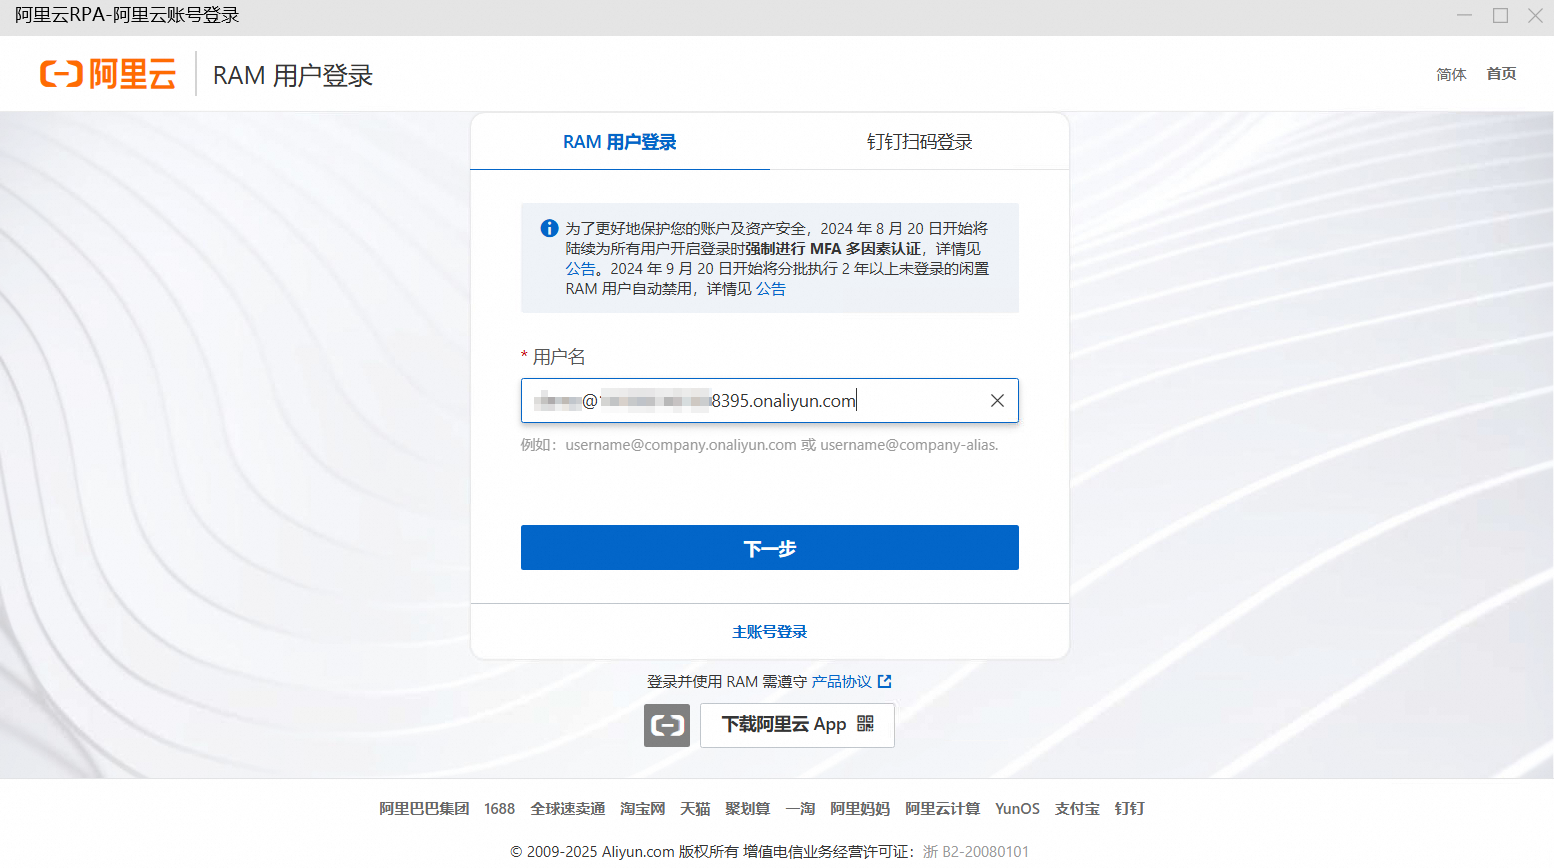Image resolution: width=1554 pixels, height=868 pixels.
Task: Open 一淘 footer link
Action: tap(800, 808)
